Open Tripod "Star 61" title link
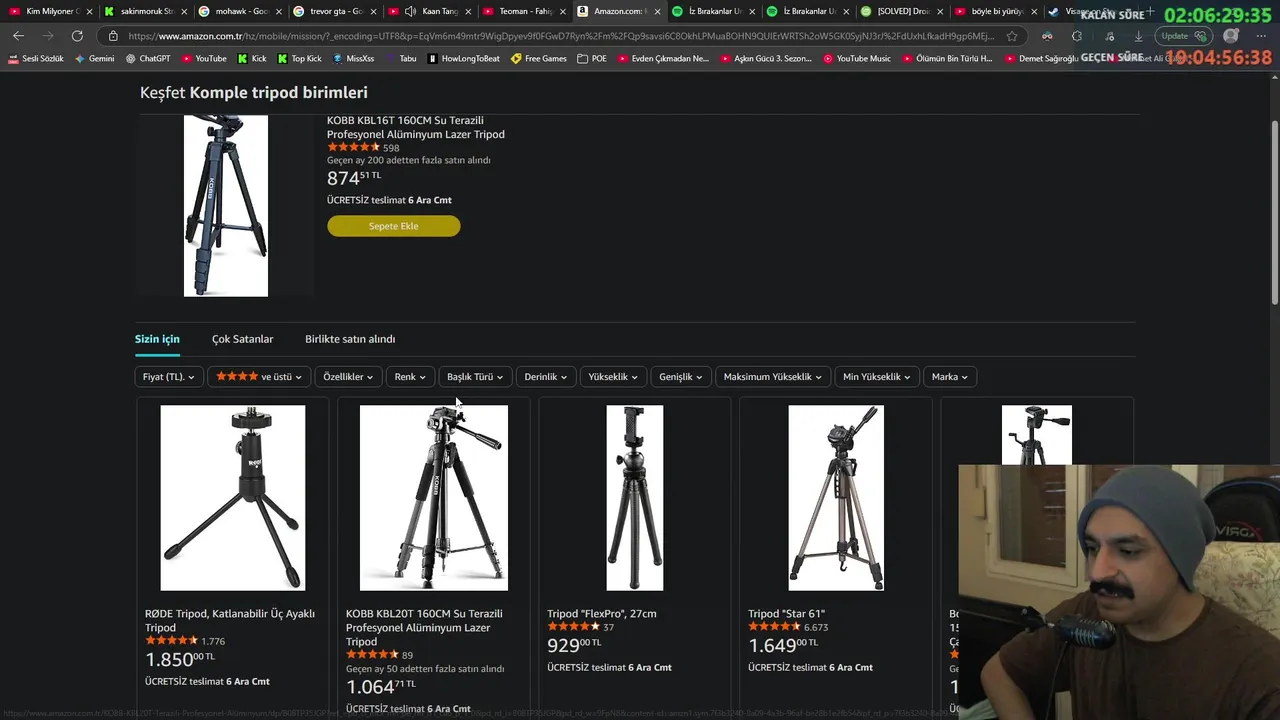The image size is (1280, 720). coord(786,613)
